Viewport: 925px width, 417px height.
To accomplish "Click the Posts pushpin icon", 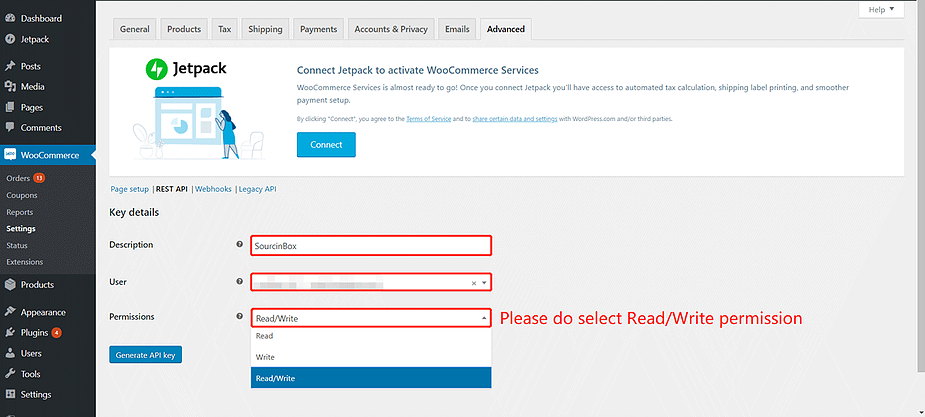I will point(9,66).
